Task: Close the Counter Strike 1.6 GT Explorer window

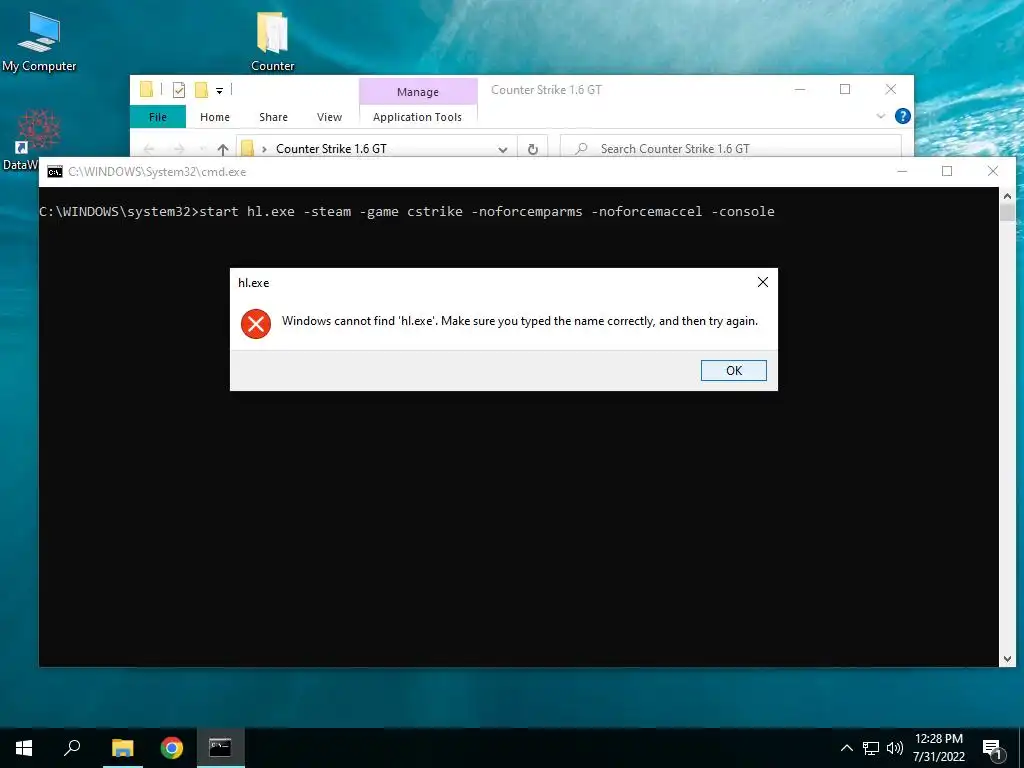Action: point(890,89)
